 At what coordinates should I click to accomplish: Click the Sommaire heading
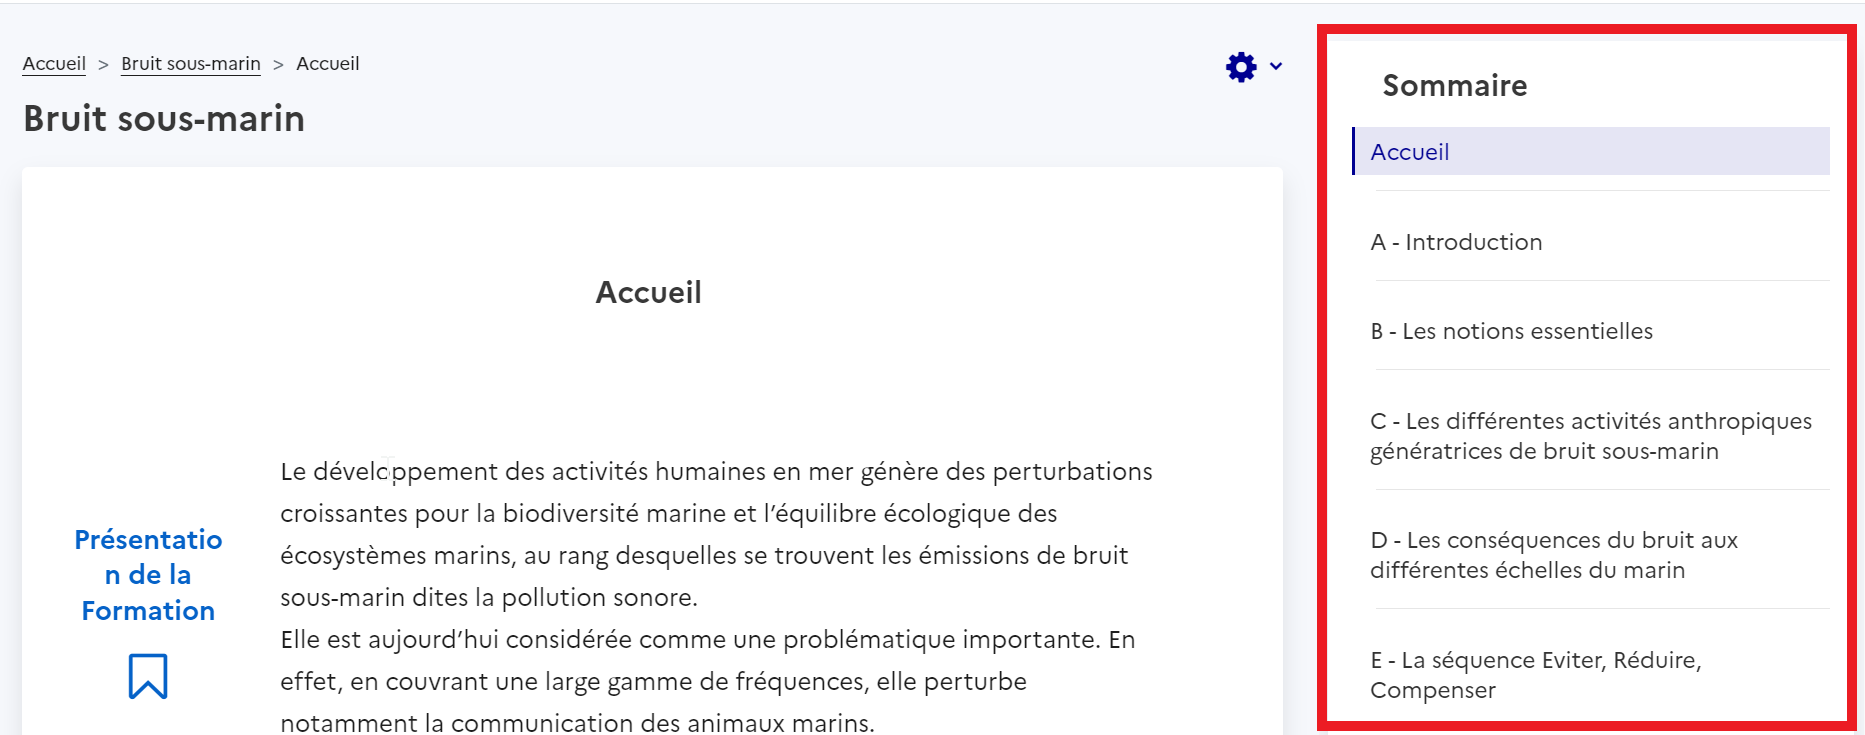[x=1454, y=86]
